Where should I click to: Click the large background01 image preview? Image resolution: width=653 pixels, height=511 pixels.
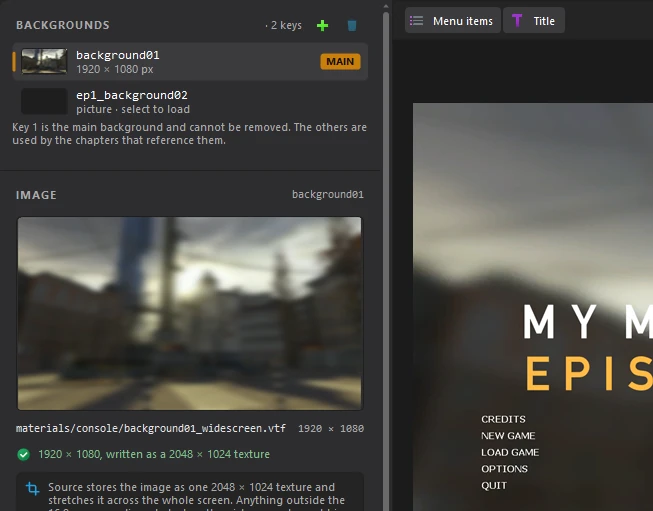click(190, 313)
